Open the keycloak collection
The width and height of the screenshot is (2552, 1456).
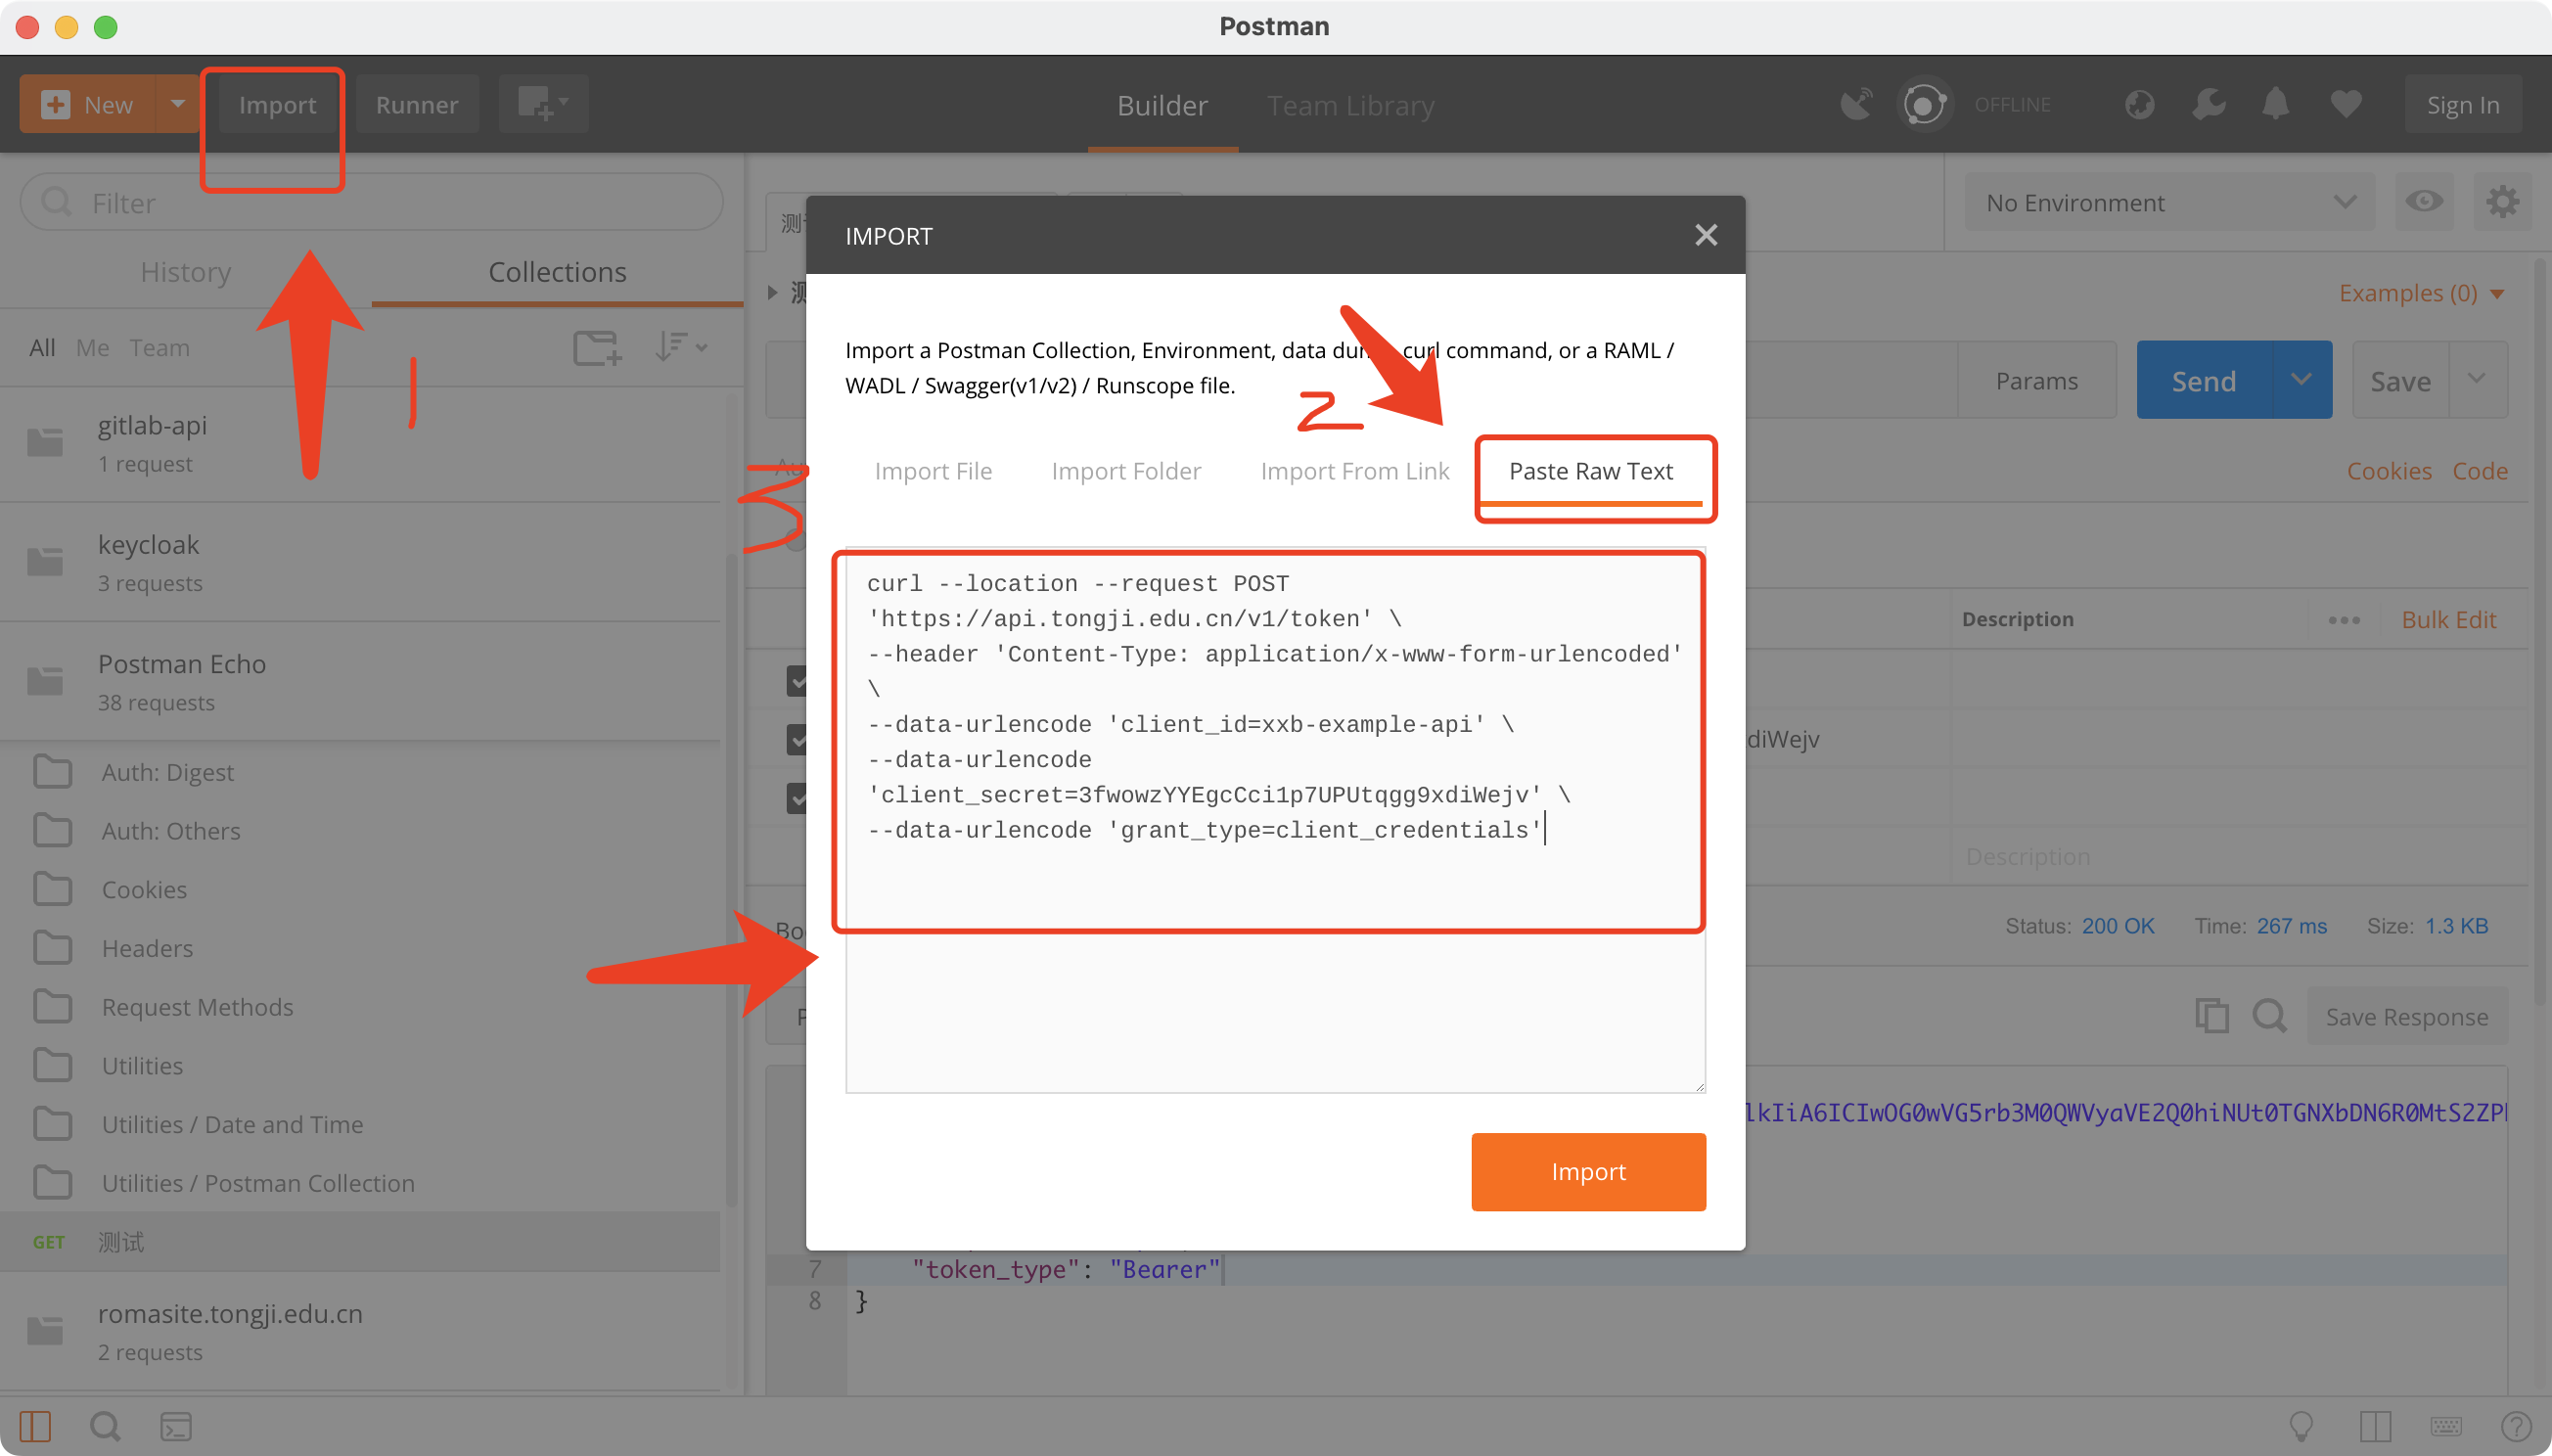click(x=360, y=562)
